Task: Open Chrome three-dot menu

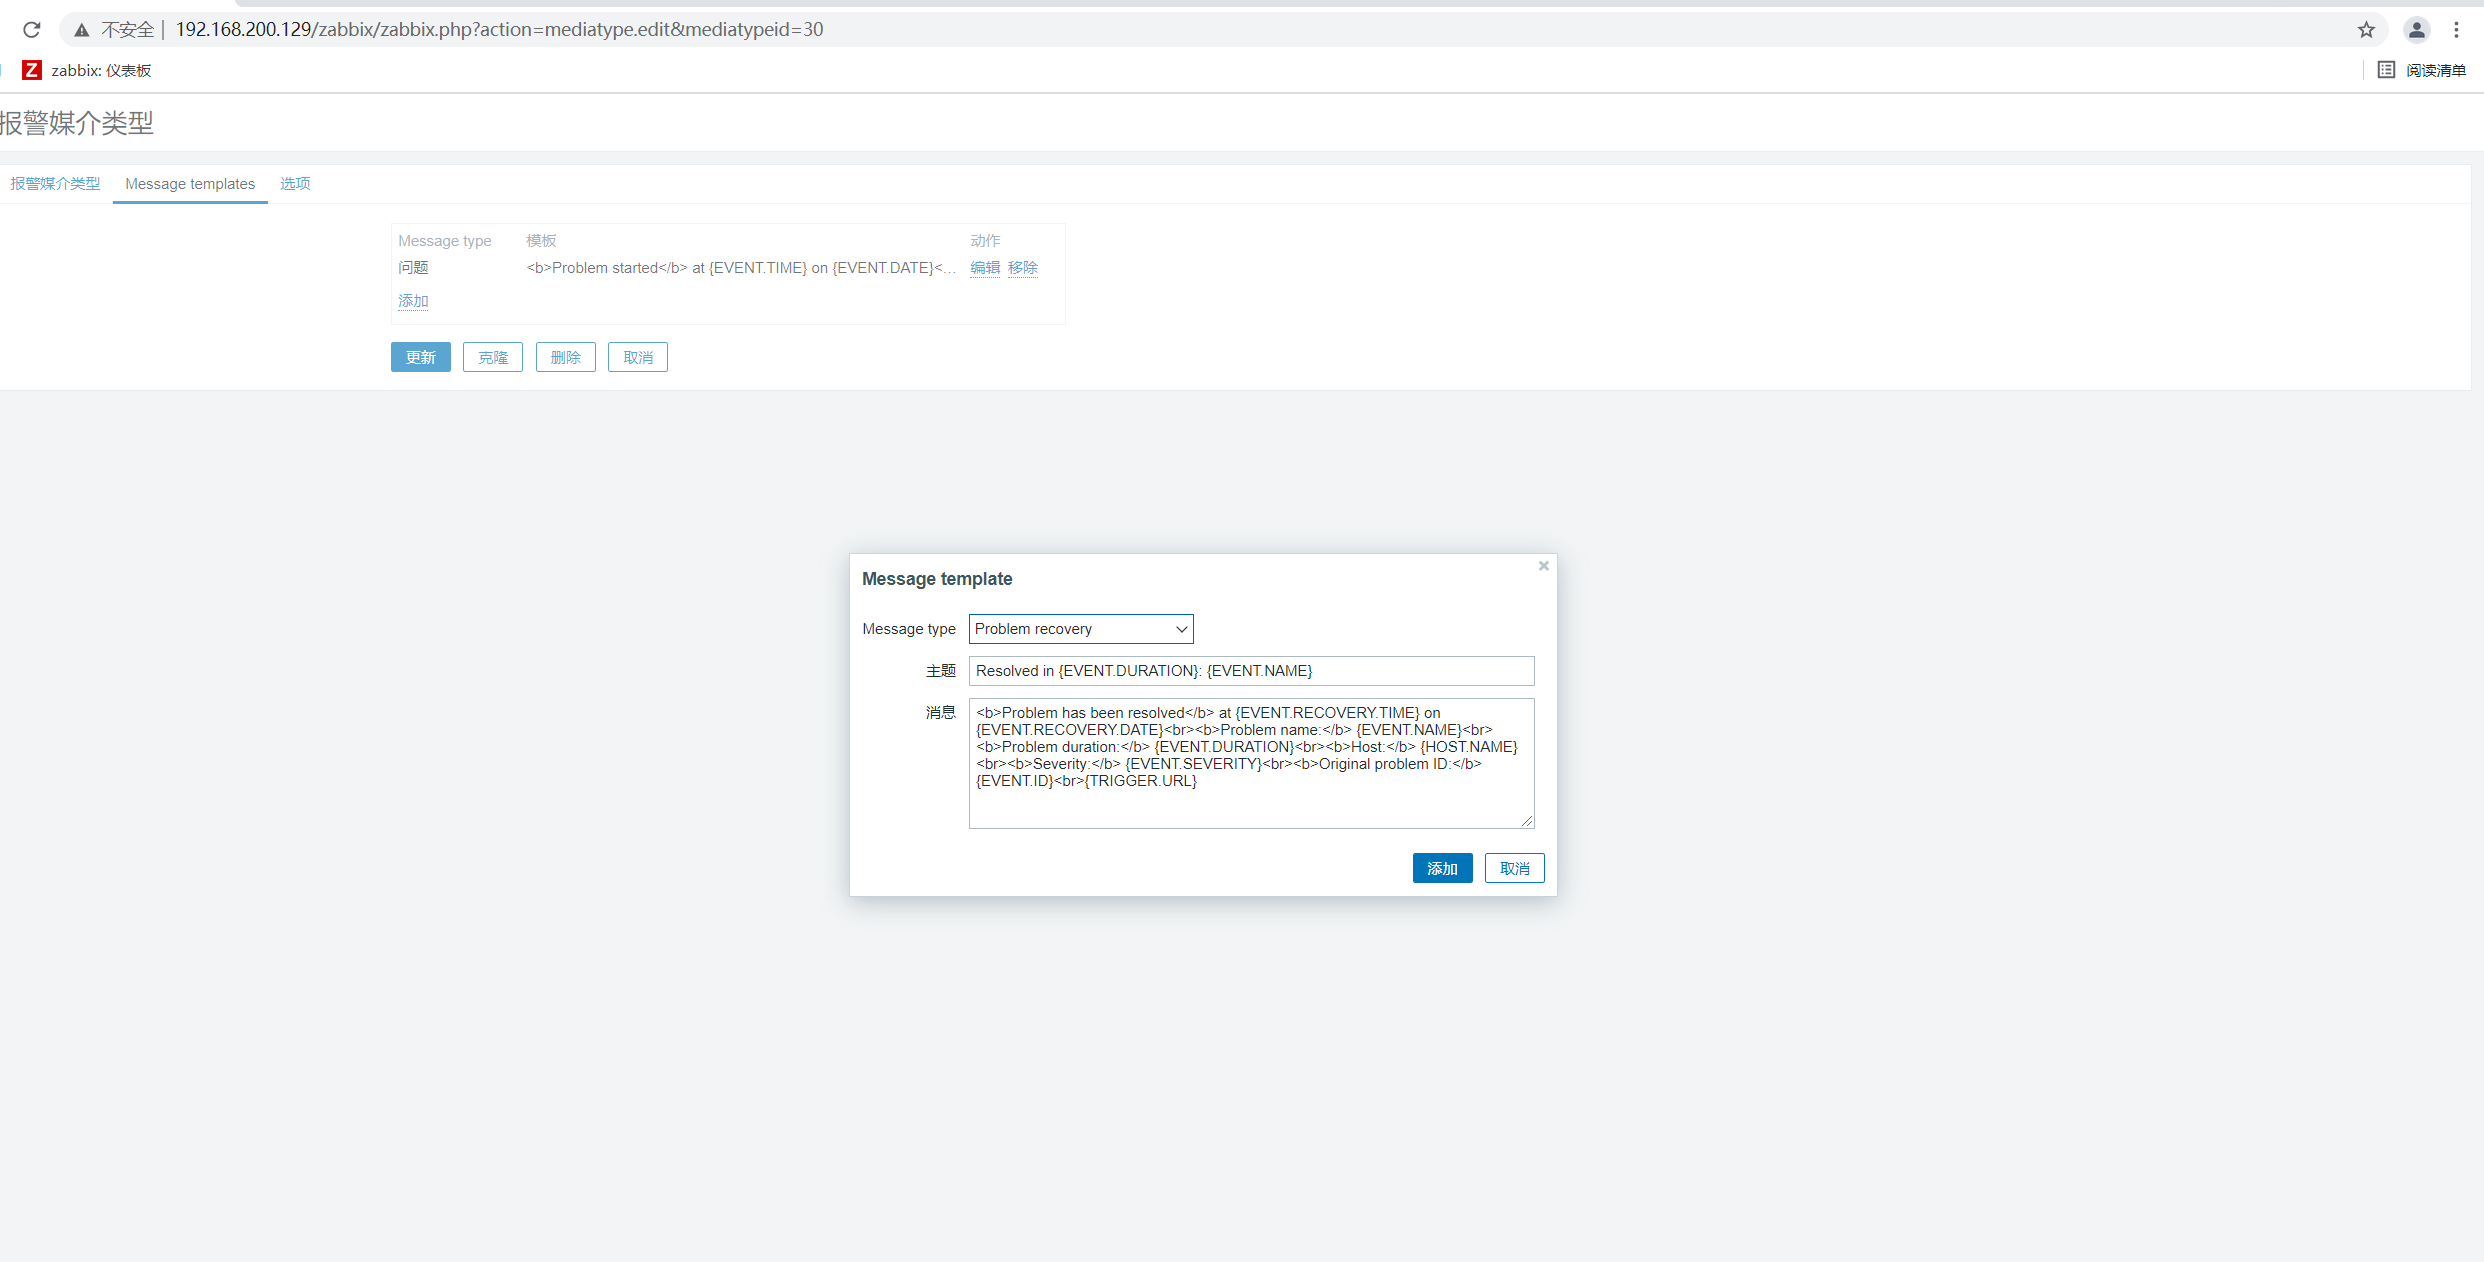Action: [x=2456, y=30]
